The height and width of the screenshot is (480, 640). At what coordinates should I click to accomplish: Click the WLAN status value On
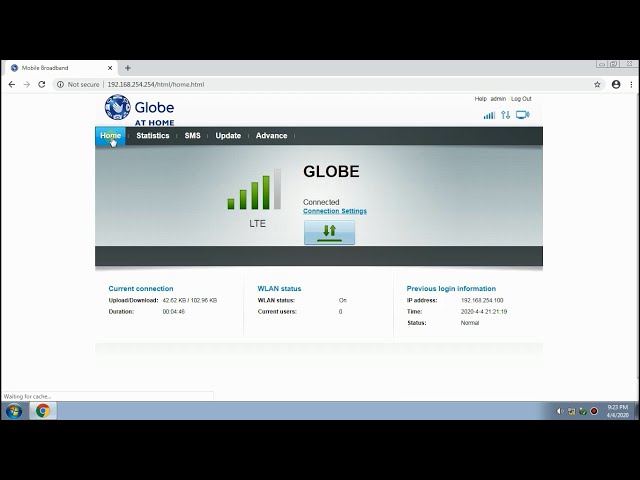342,300
